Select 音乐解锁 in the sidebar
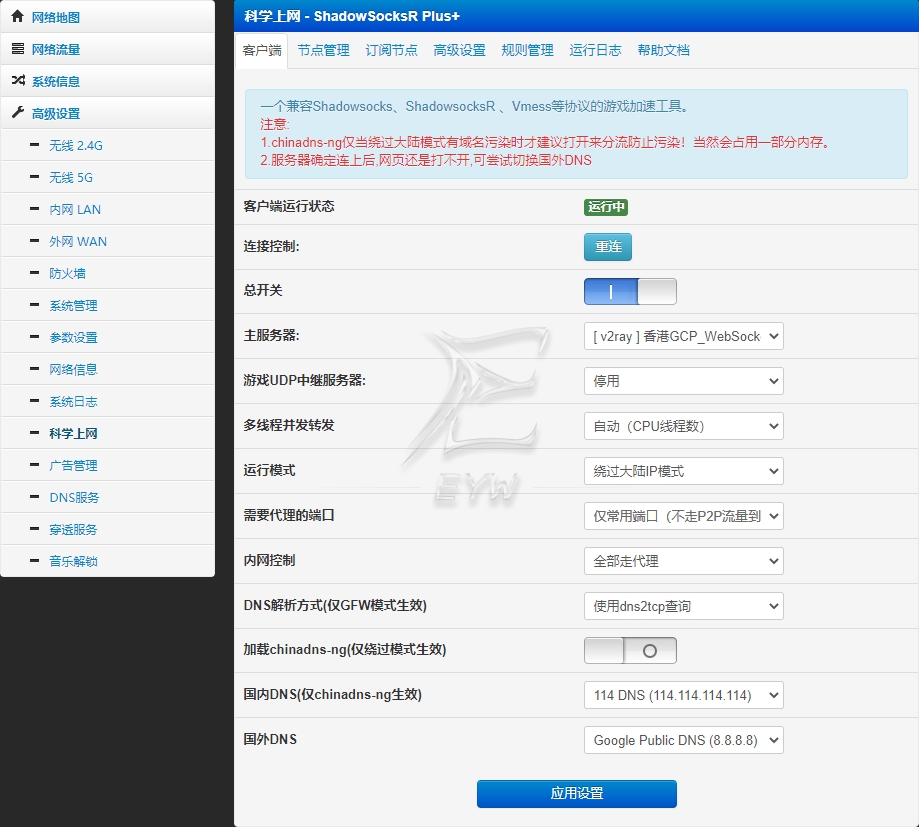 pos(73,561)
